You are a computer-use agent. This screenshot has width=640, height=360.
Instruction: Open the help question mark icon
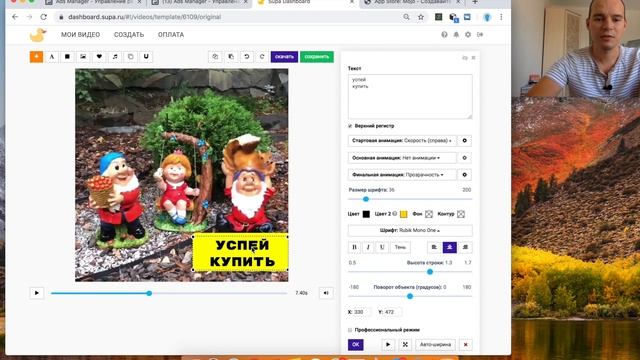(444, 35)
